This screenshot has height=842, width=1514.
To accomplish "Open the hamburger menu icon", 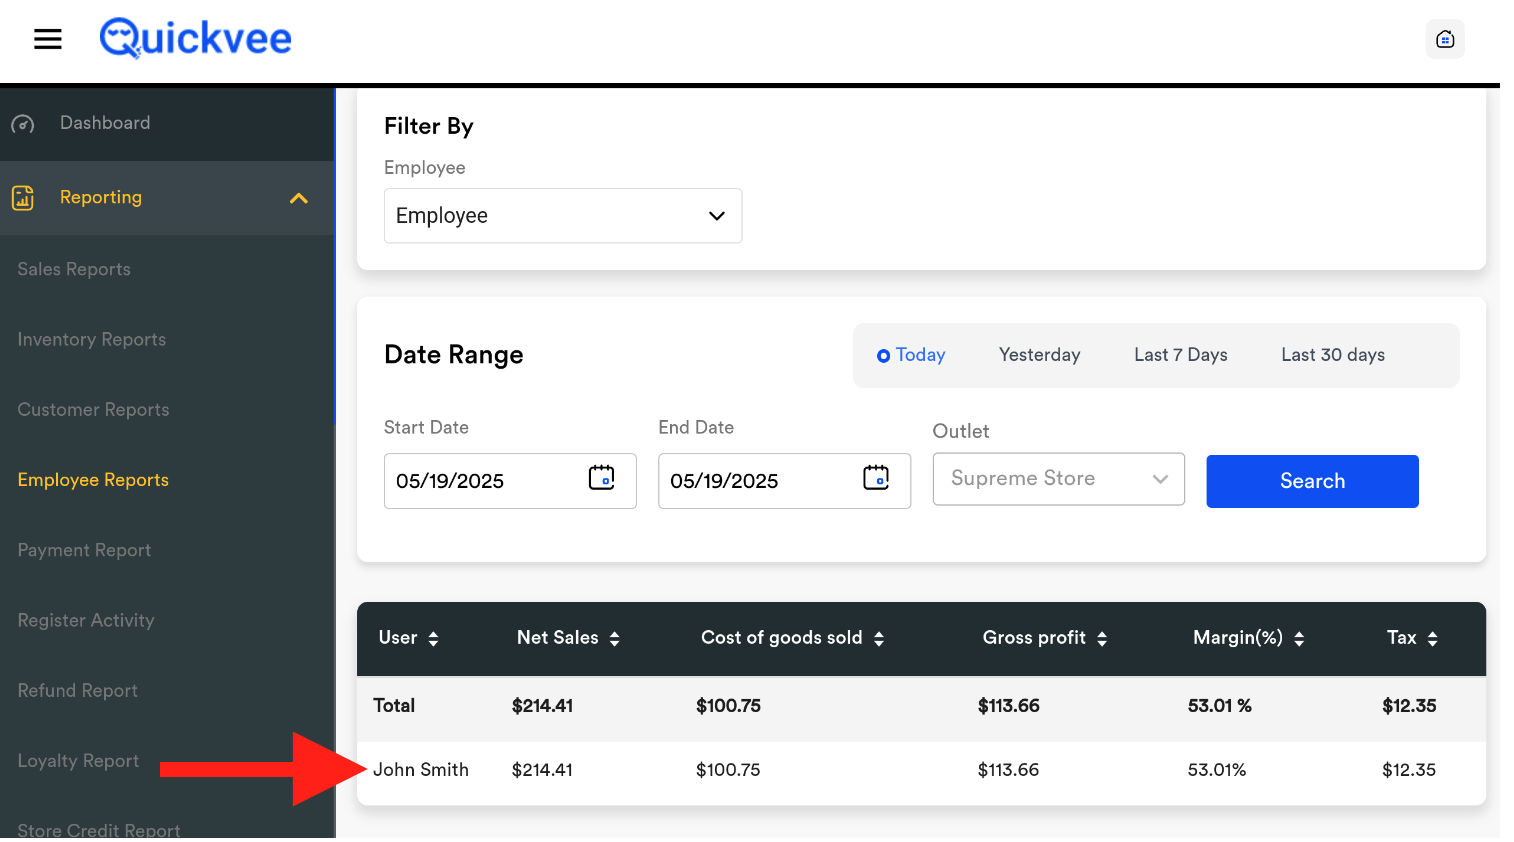I will tap(48, 39).
